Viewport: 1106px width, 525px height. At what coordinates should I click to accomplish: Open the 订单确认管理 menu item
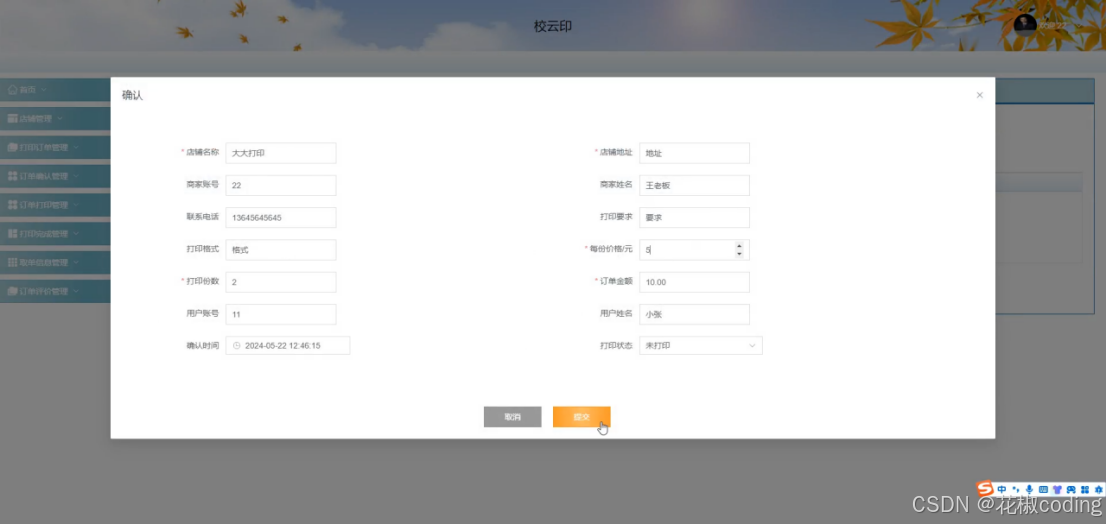point(55,176)
